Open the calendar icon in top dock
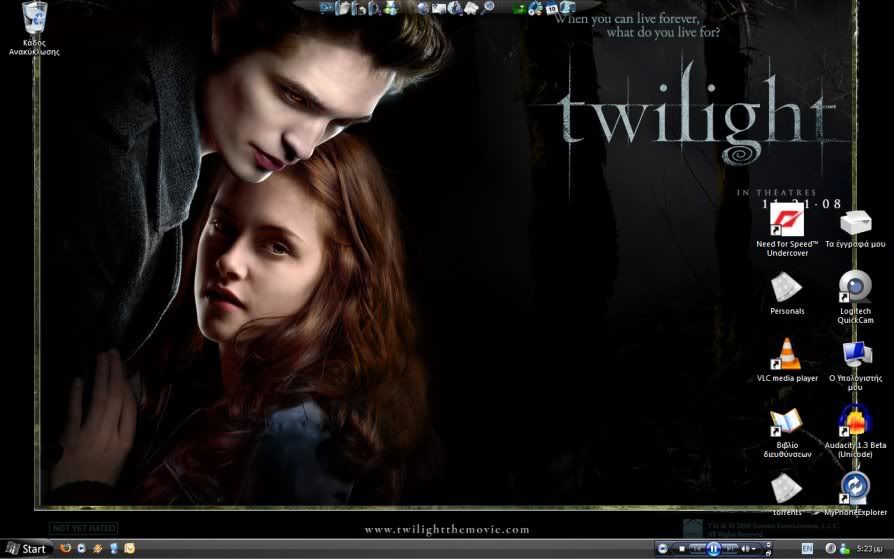 [551, 9]
